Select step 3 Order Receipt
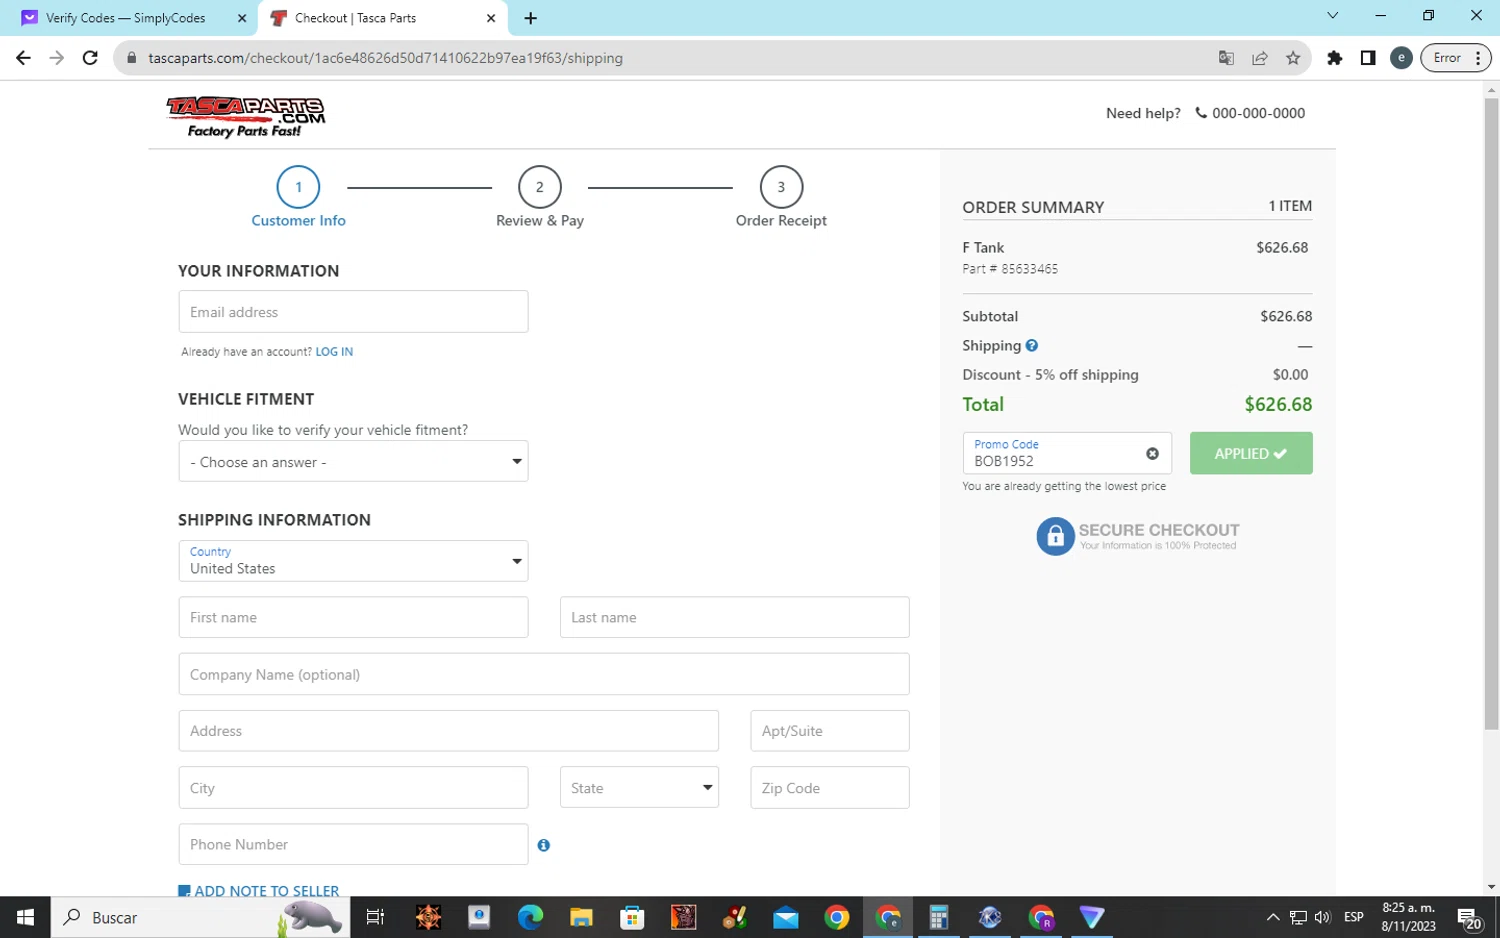This screenshot has width=1500, height=938. click(781, 198)
